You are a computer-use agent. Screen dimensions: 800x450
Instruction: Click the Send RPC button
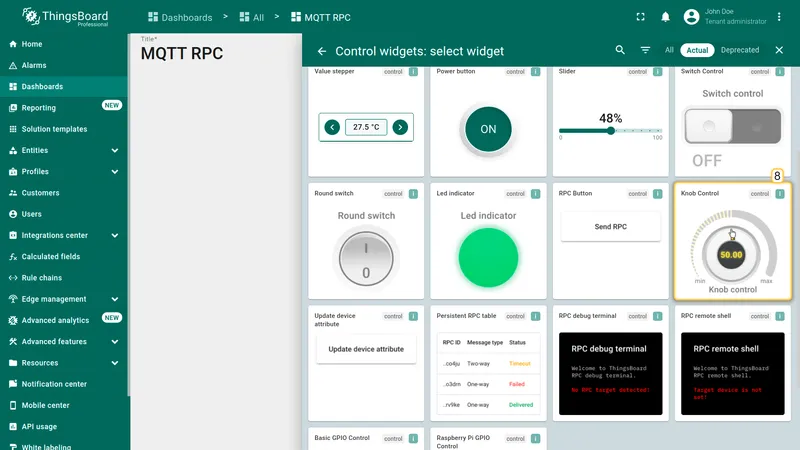611,227
